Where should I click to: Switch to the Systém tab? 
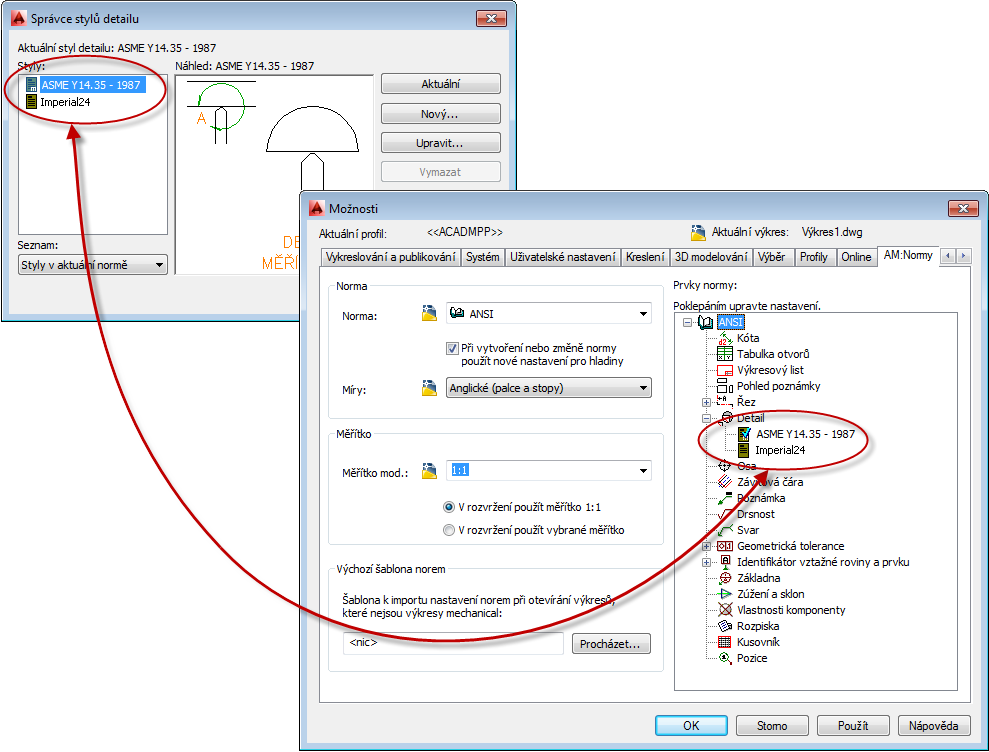coord(483,257)
